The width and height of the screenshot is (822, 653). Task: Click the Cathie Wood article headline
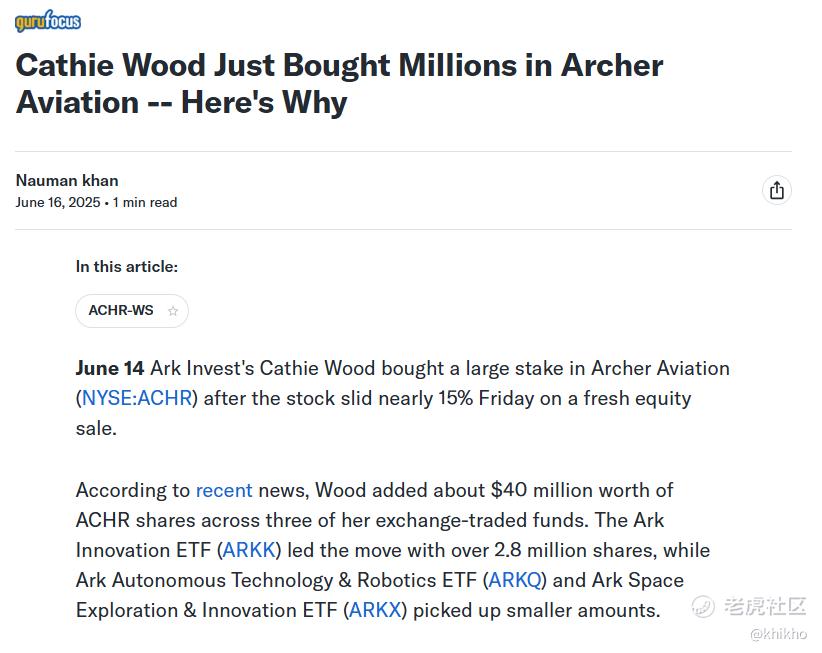[x=339, y=84]
